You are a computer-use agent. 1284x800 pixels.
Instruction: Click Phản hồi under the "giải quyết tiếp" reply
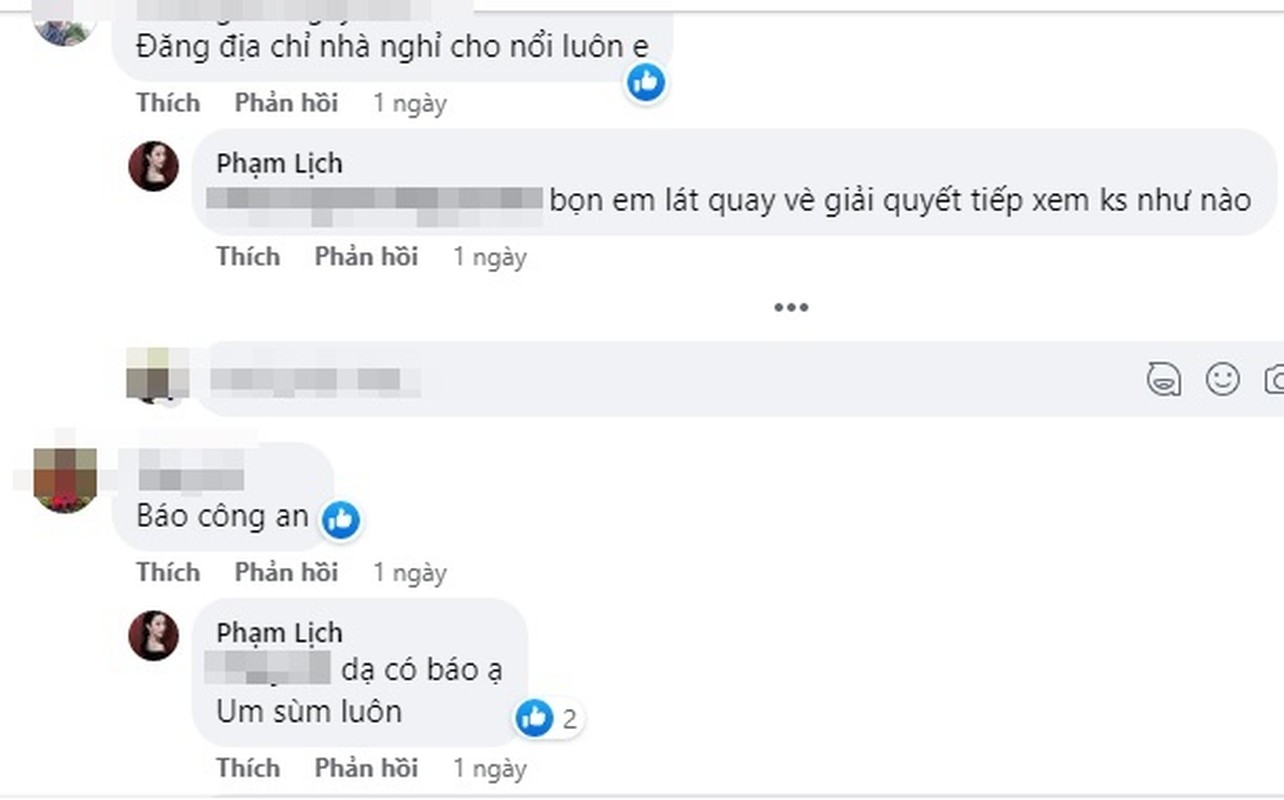pyautogui.click(x=366, y=257)
